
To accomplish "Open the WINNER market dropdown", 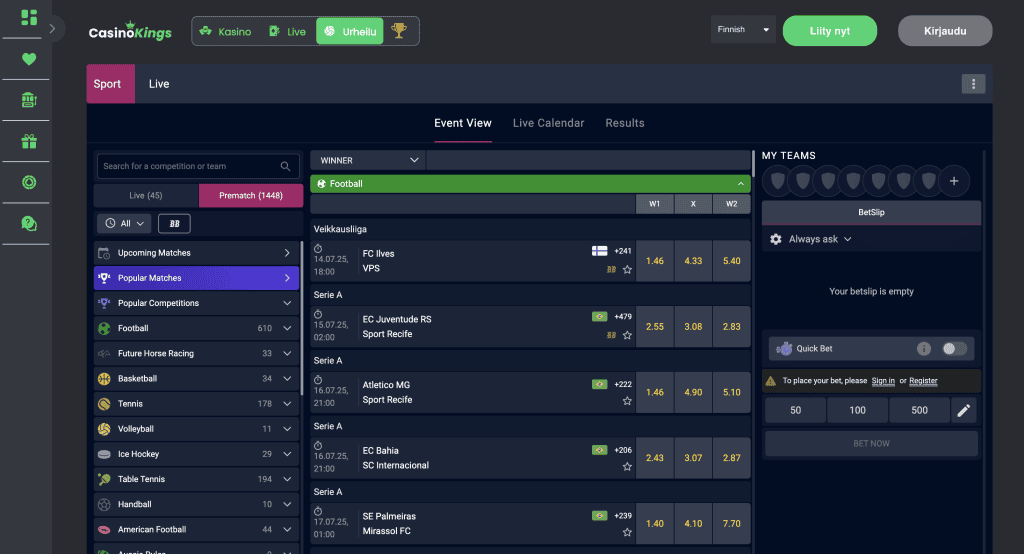I will click(368, 160).
